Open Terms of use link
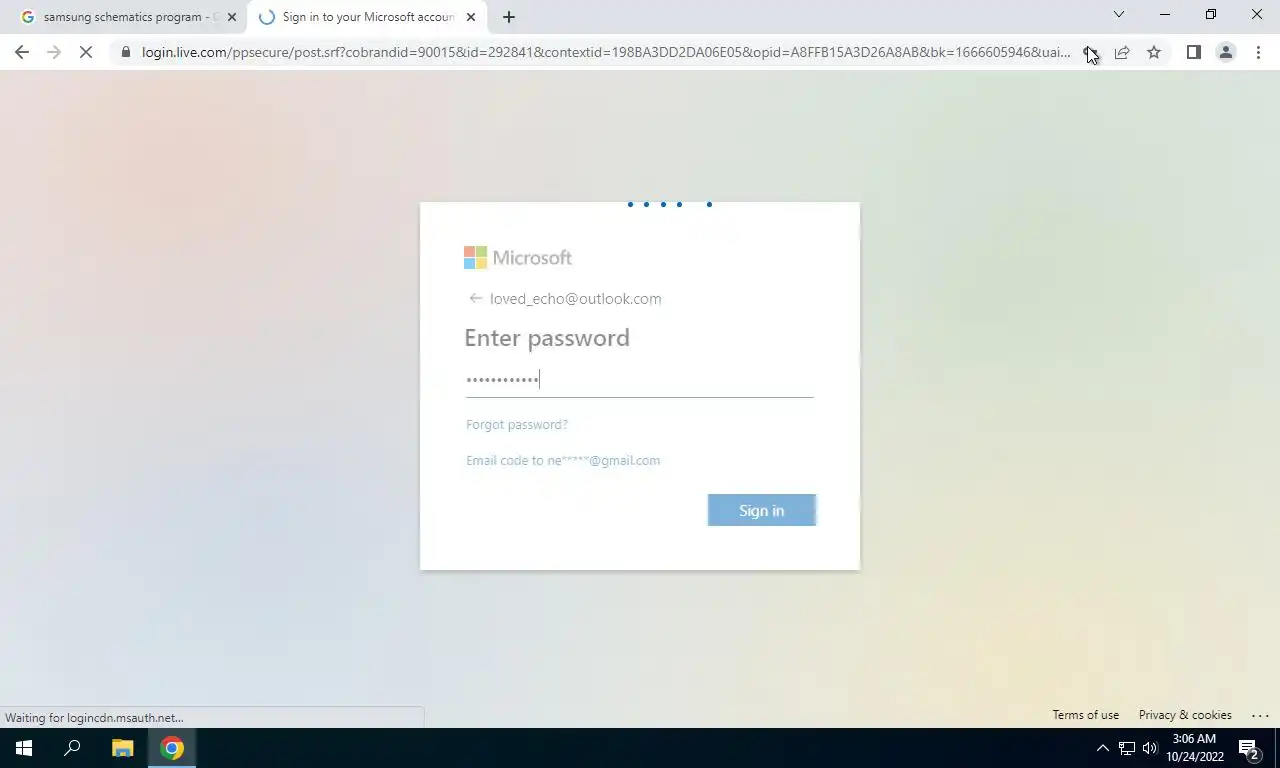Viewport: 1280px width, 768px height. [1085, 715]
